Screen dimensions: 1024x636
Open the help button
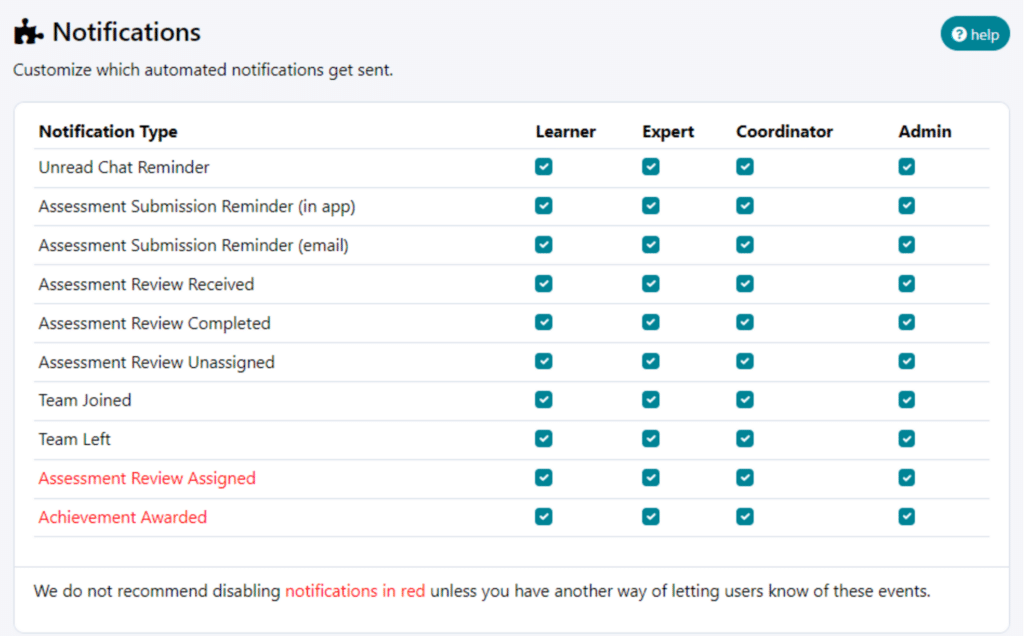pyautogui.click(x=975, y=34)
